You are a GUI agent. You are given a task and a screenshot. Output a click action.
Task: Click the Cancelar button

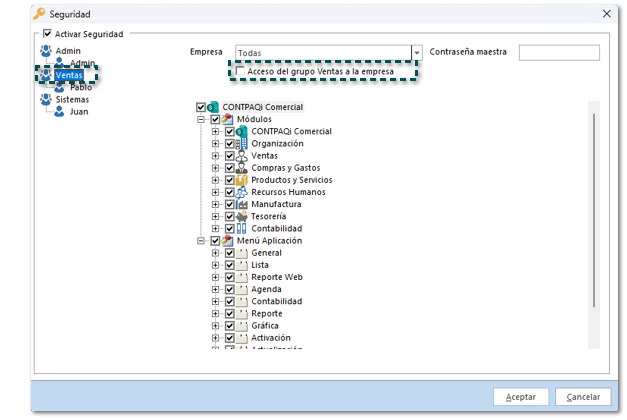pos(583,397)
